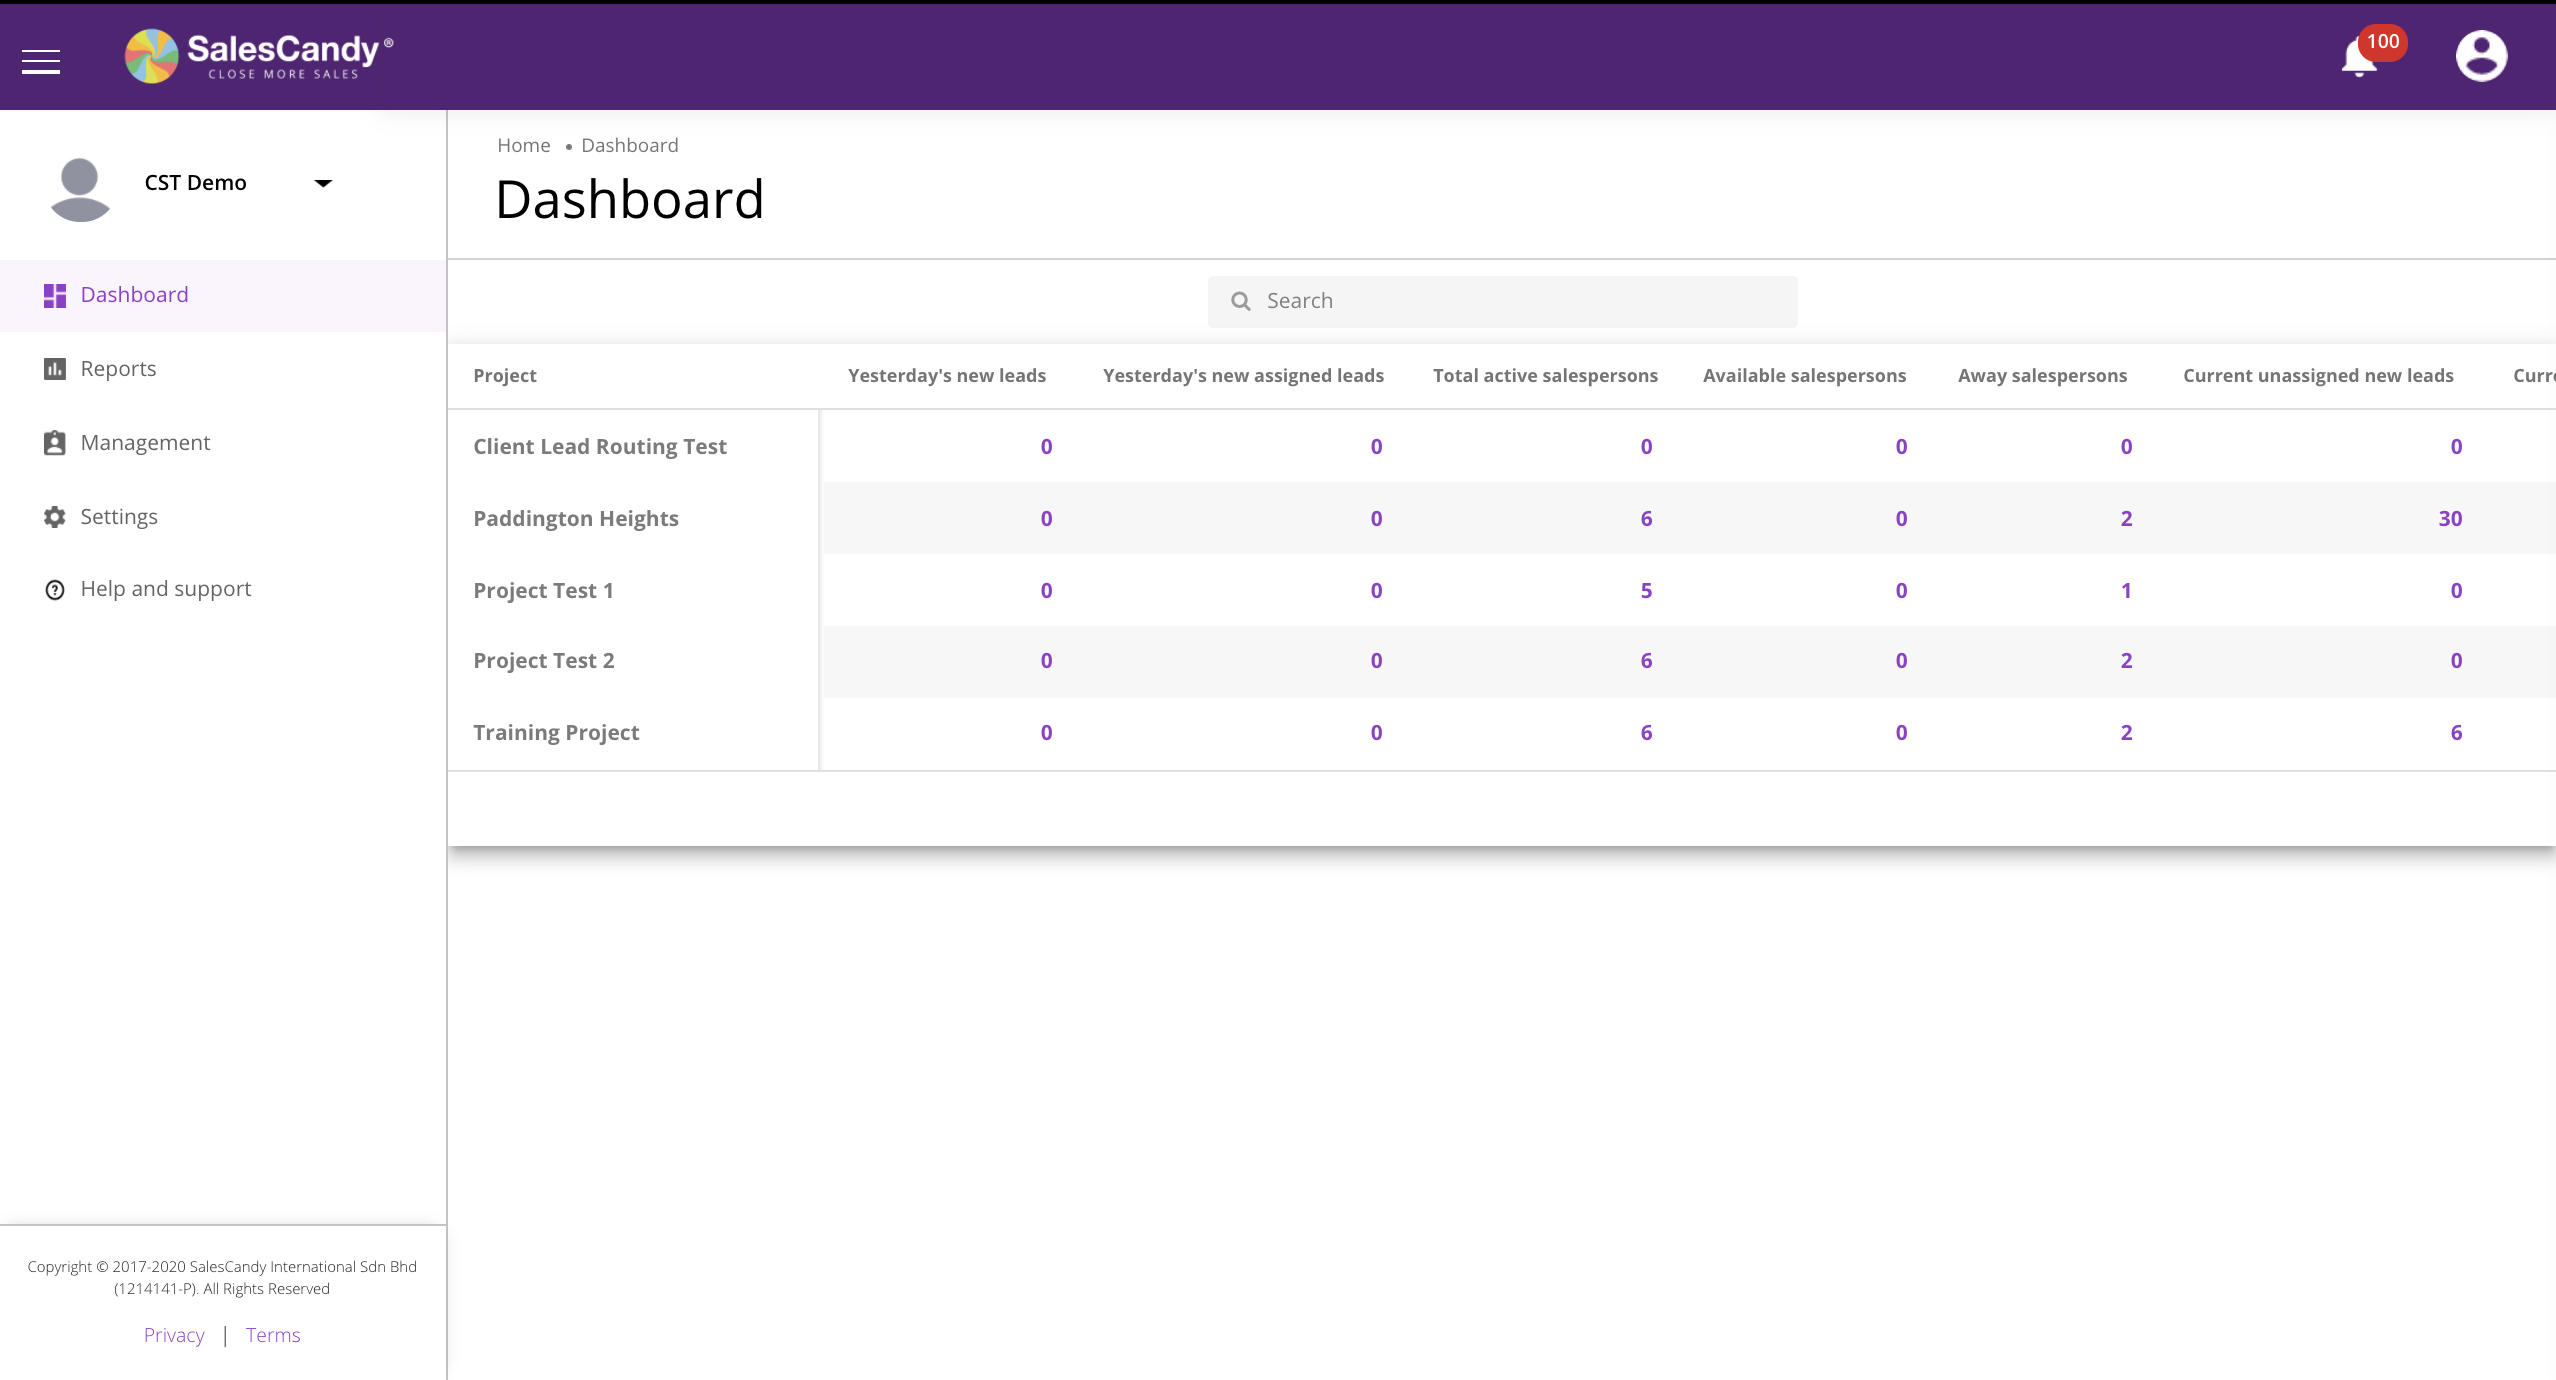Open the user account profile icon
Screen dimensions: 2556x1380
tap(2481, 56)
